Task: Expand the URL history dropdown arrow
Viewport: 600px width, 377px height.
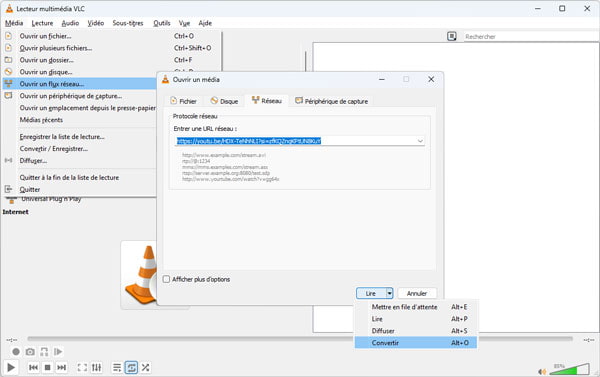Action: (420, 141)
